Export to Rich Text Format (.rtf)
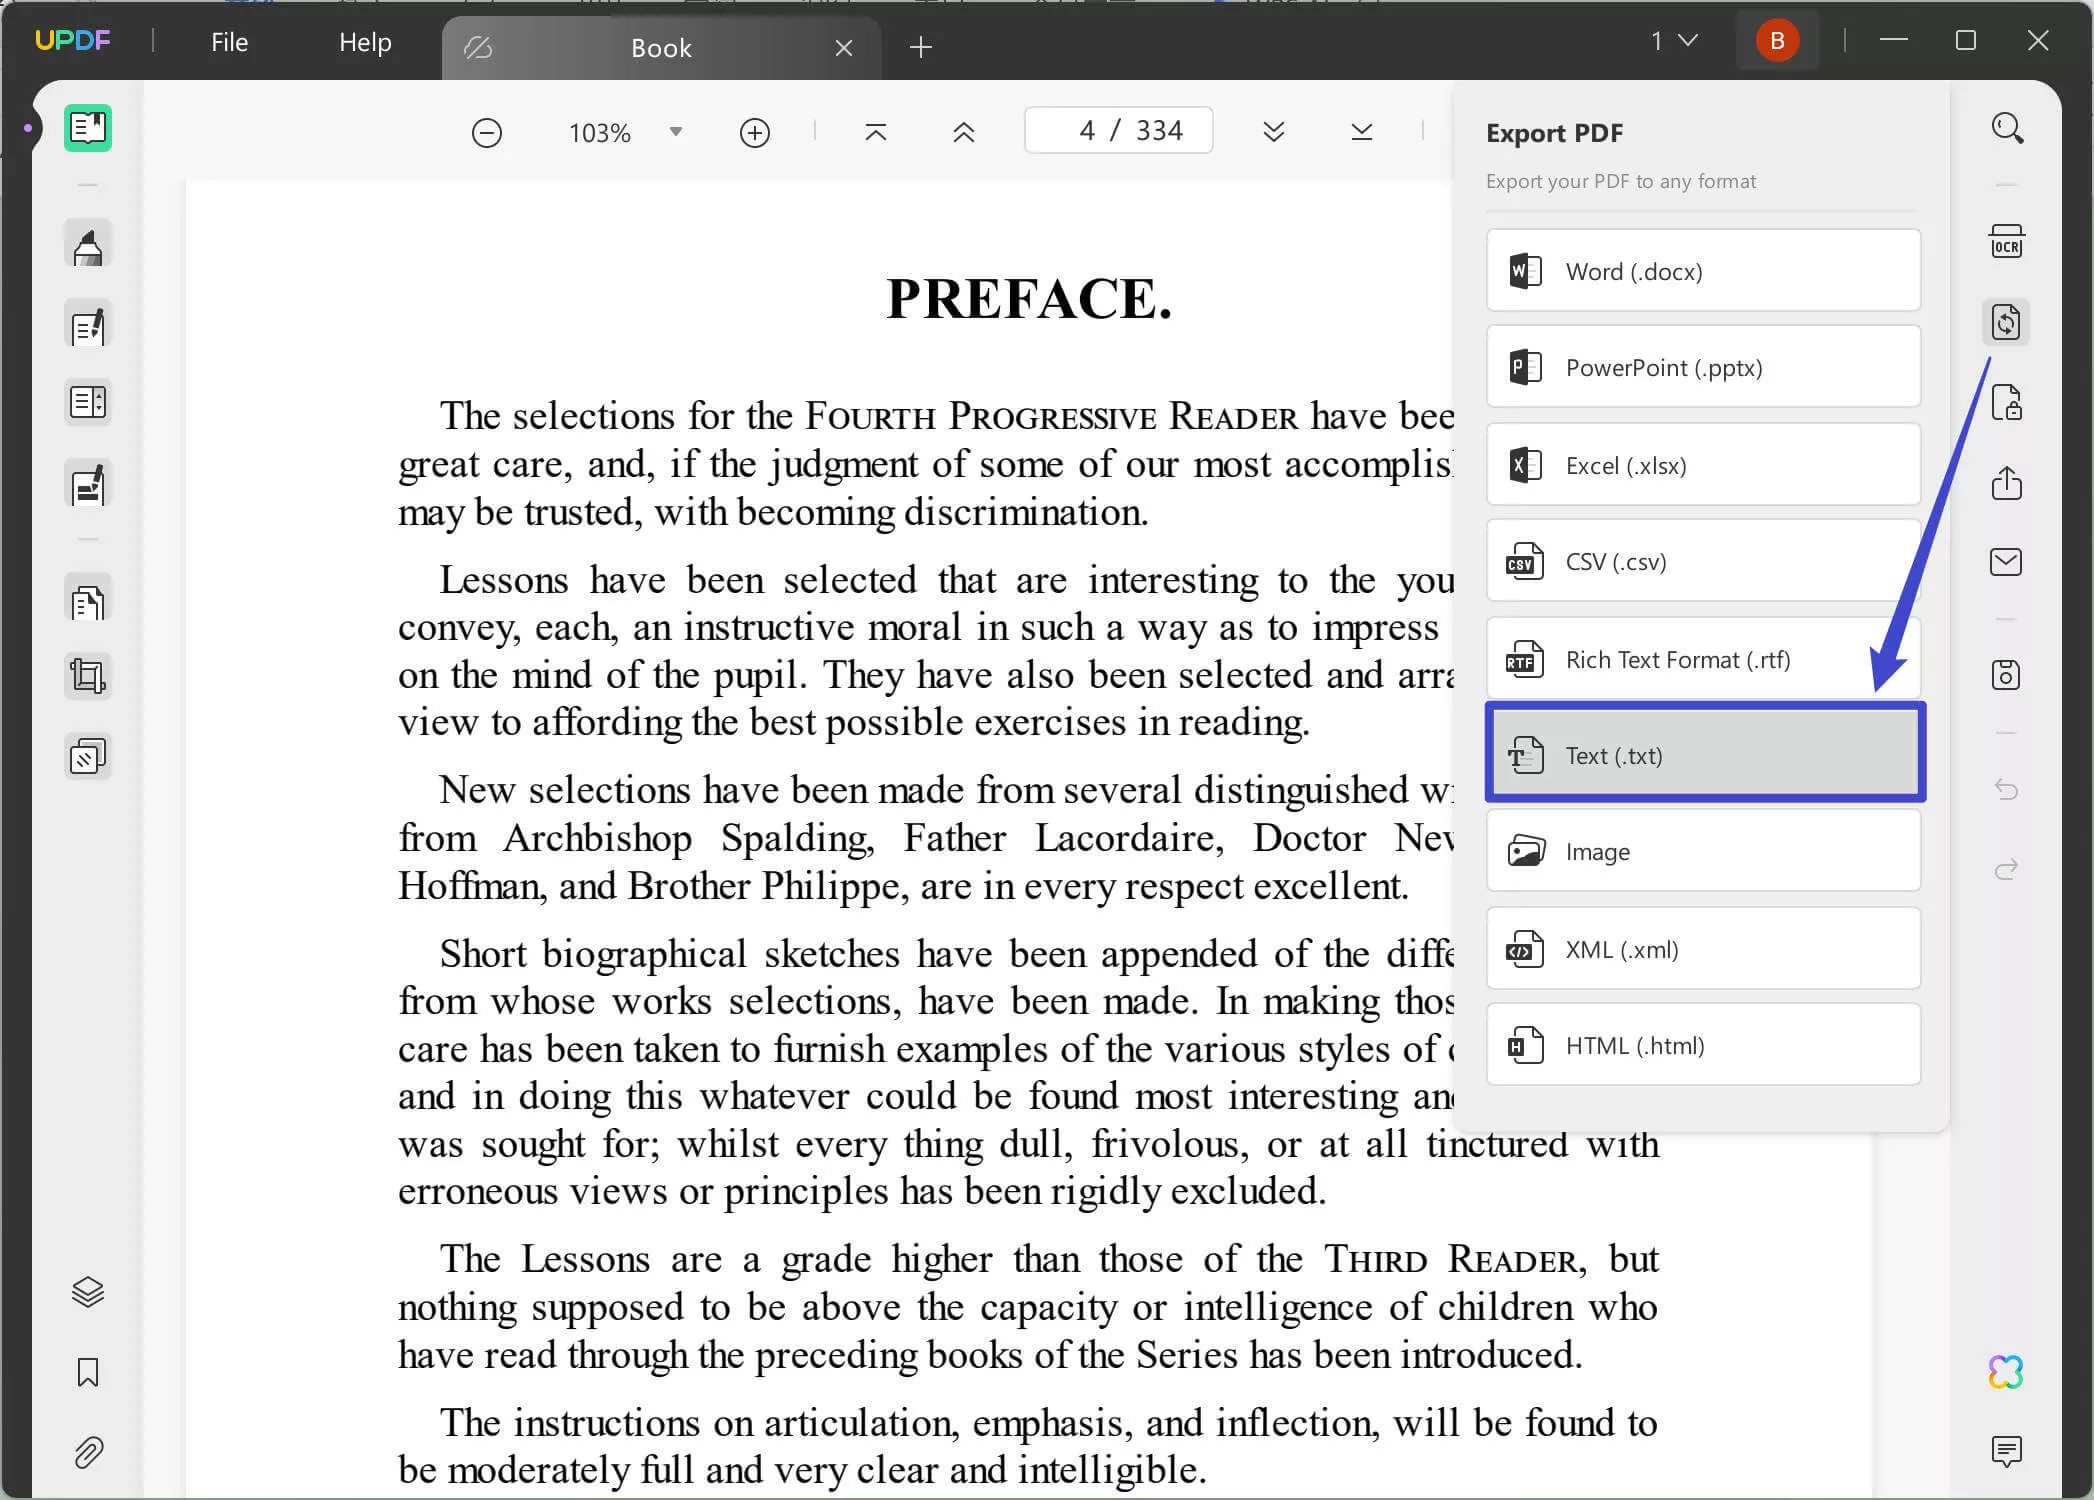Viewport: 2094px width, 1500px height. 1703,659
